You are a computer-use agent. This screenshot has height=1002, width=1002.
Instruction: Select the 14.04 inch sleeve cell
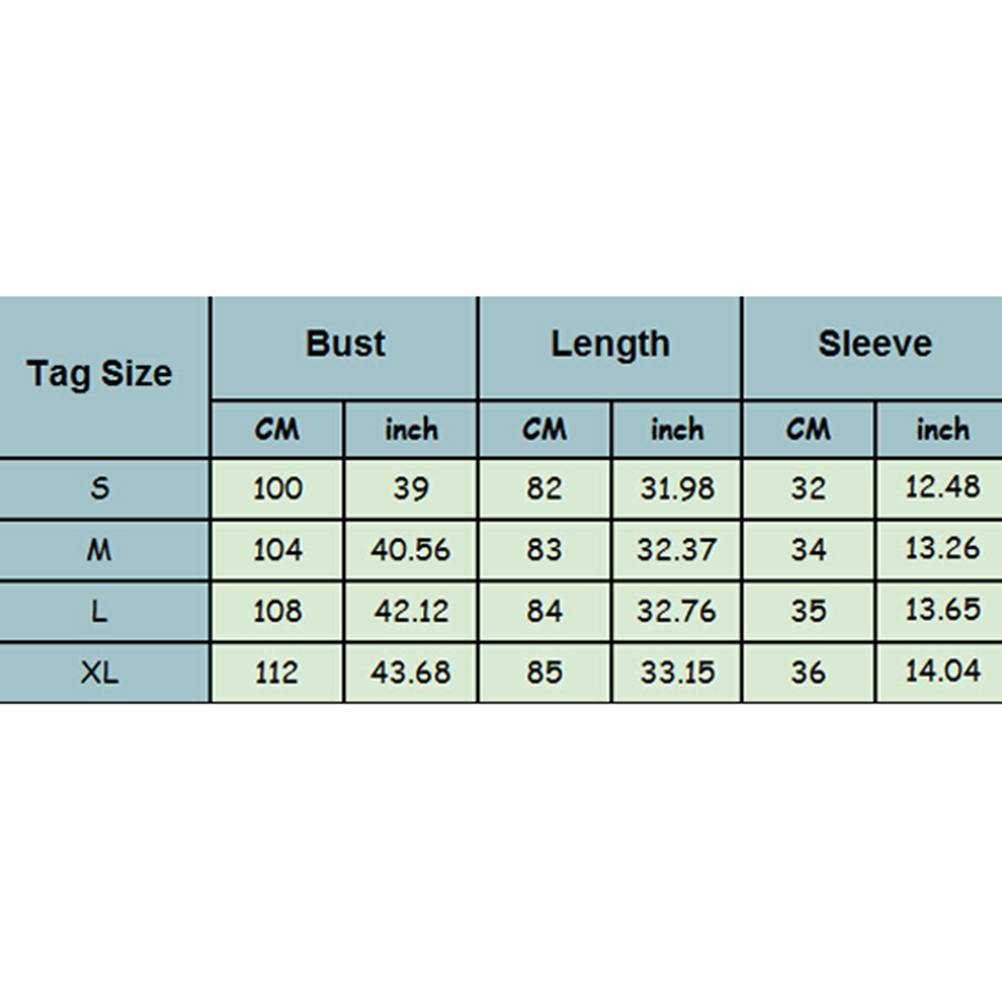tap(941, 672)
